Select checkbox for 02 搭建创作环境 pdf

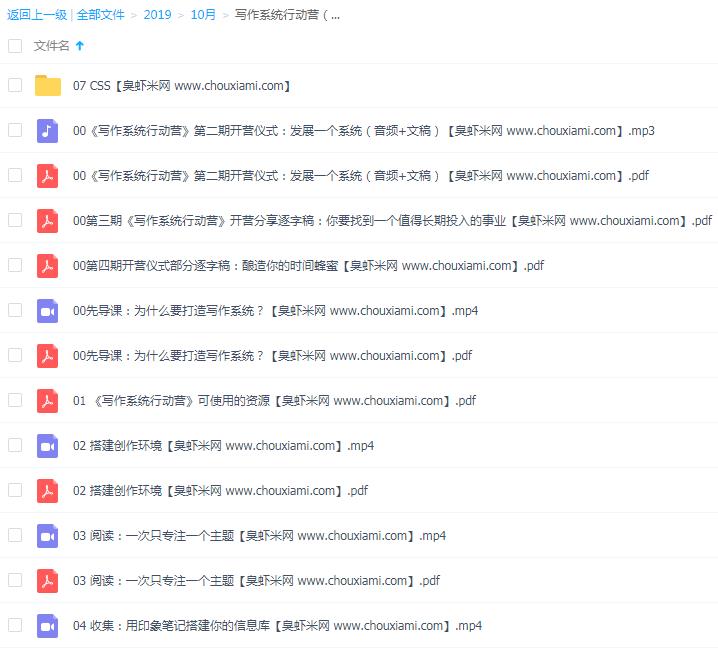[x=15, y=491]
